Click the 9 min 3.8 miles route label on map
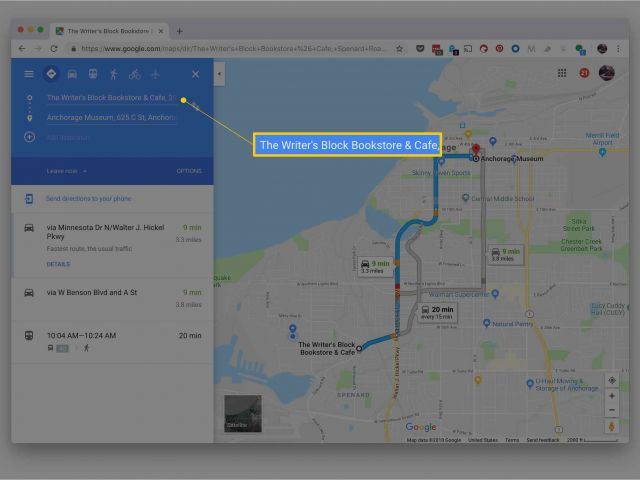This screenshot has height=480, width=640. click(x=506, y=255)
